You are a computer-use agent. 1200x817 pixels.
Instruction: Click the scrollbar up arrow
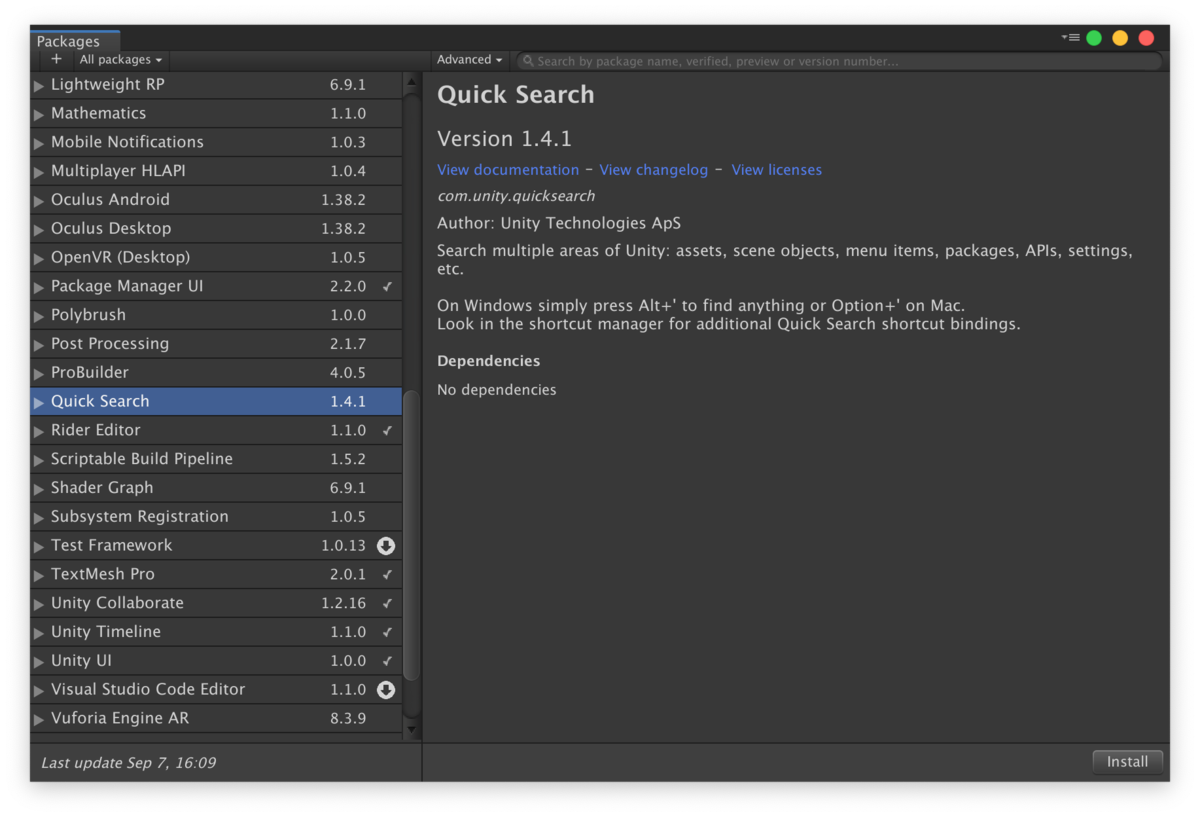(411, 81)
